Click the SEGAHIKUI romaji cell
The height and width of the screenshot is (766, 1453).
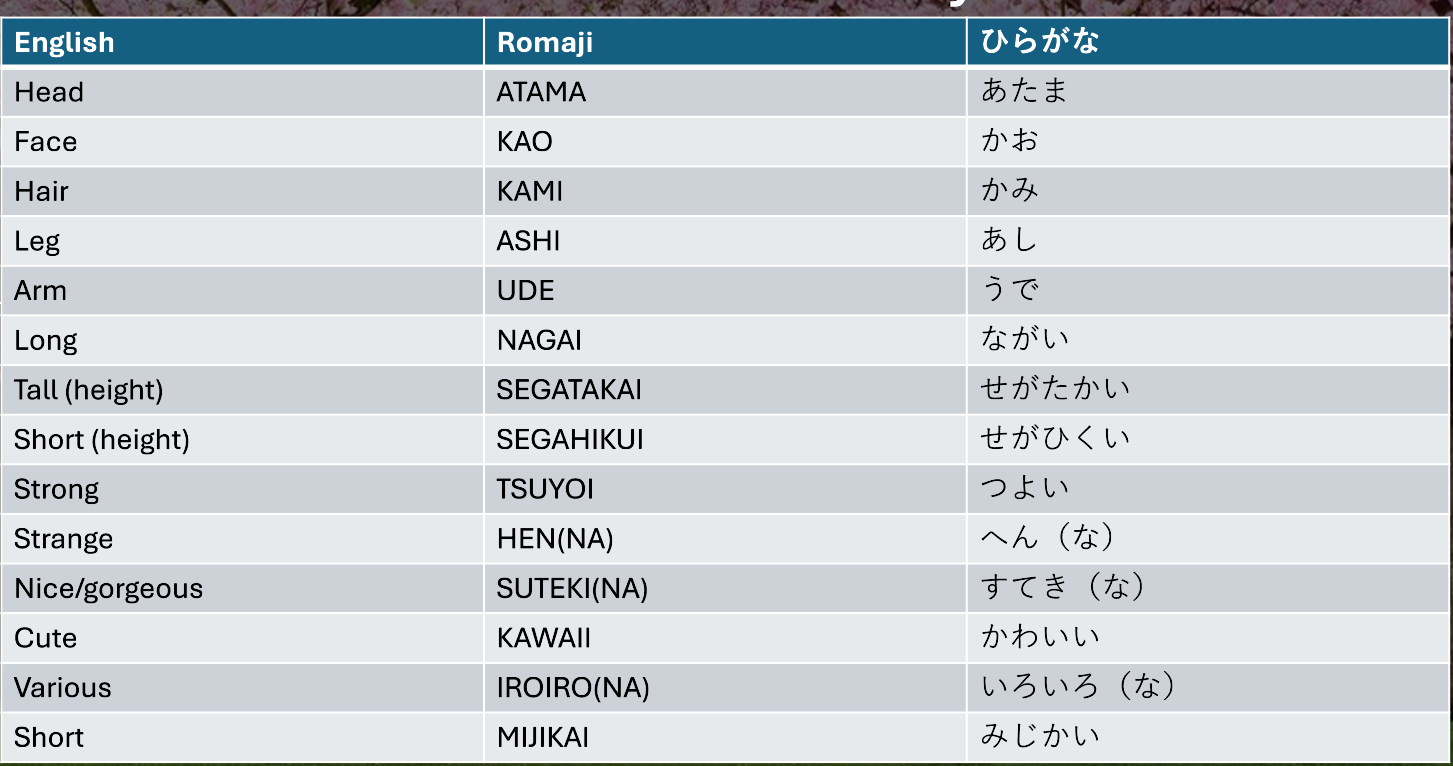click(x=570, y=440)
